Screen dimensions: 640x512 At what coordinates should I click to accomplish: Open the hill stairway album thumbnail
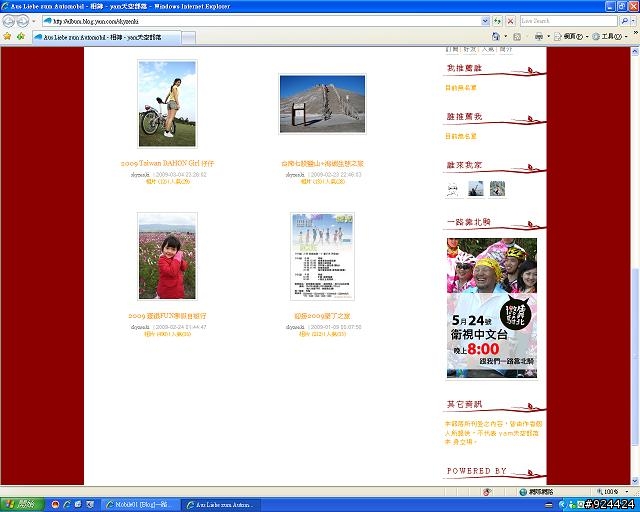pos(322,104)
